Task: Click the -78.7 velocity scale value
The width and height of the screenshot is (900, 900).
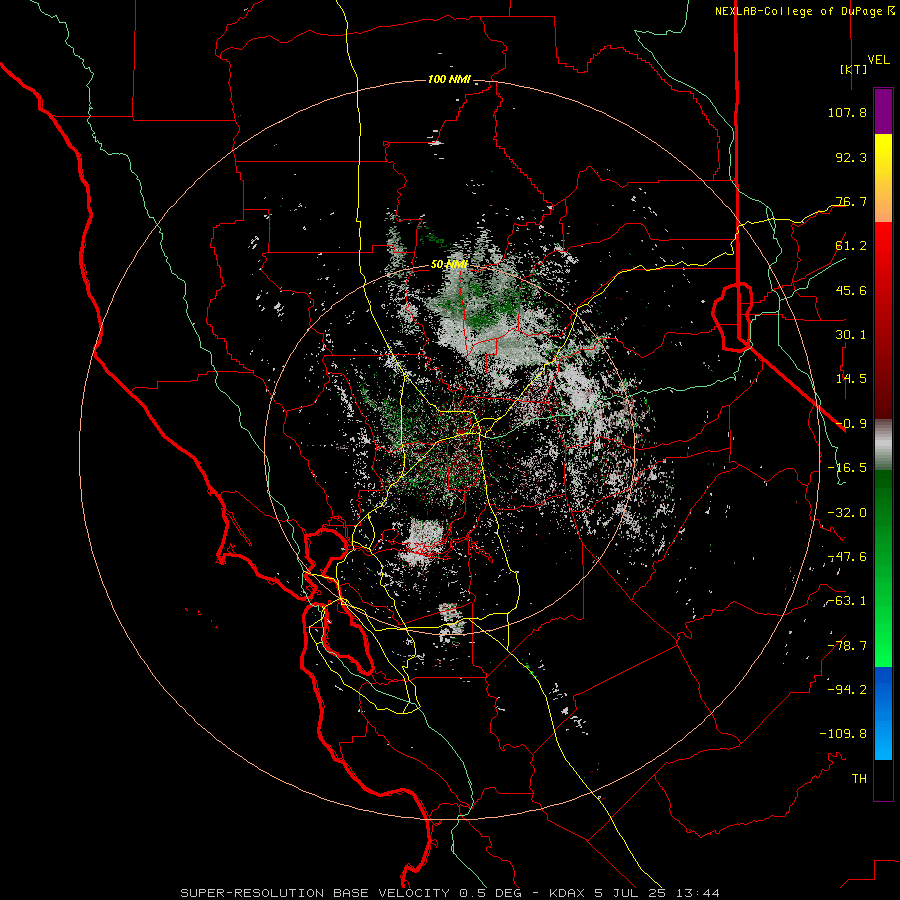Action: tap(847, 646)
